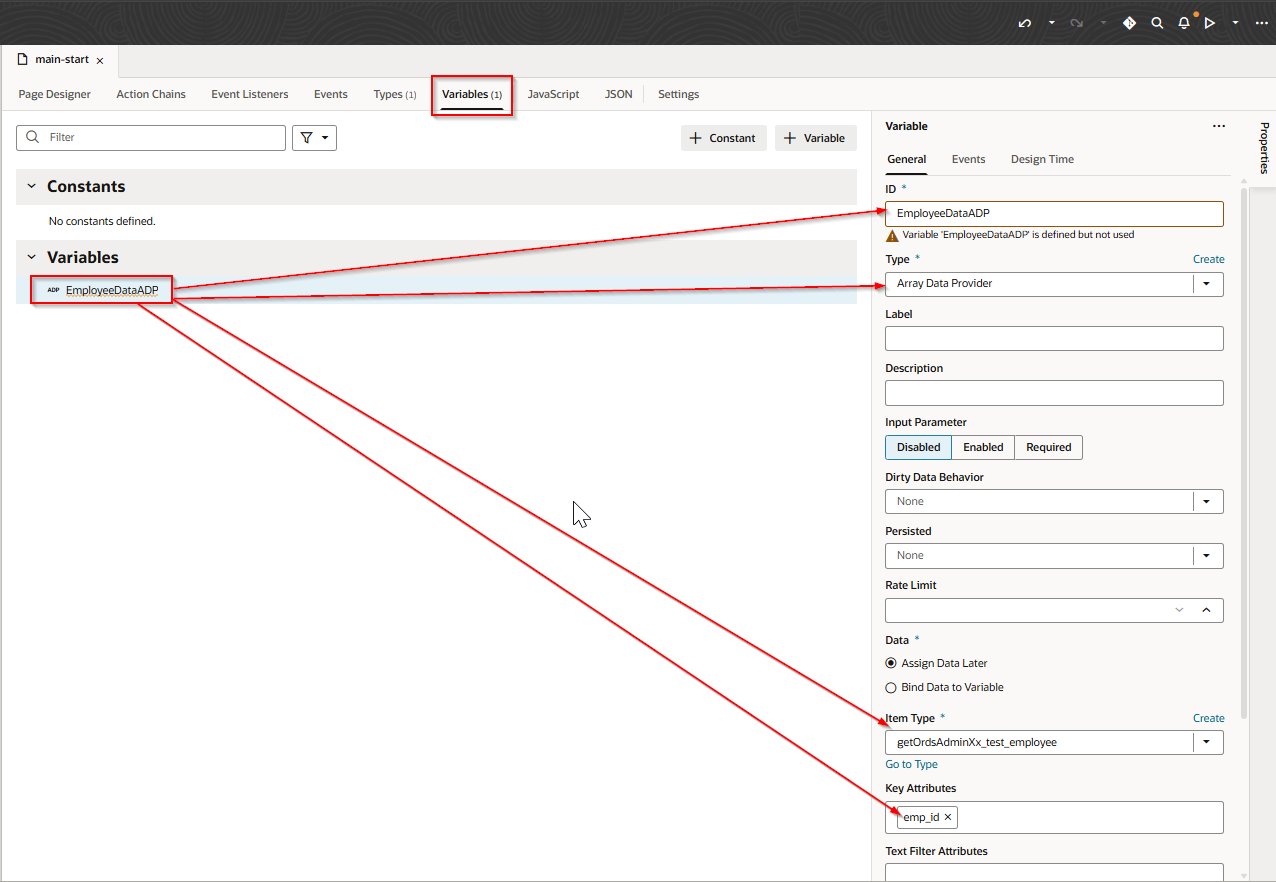The height and width of the screenshot is (882, 1276).
Task: Close the main-start tab
Action: click(100, 61)
